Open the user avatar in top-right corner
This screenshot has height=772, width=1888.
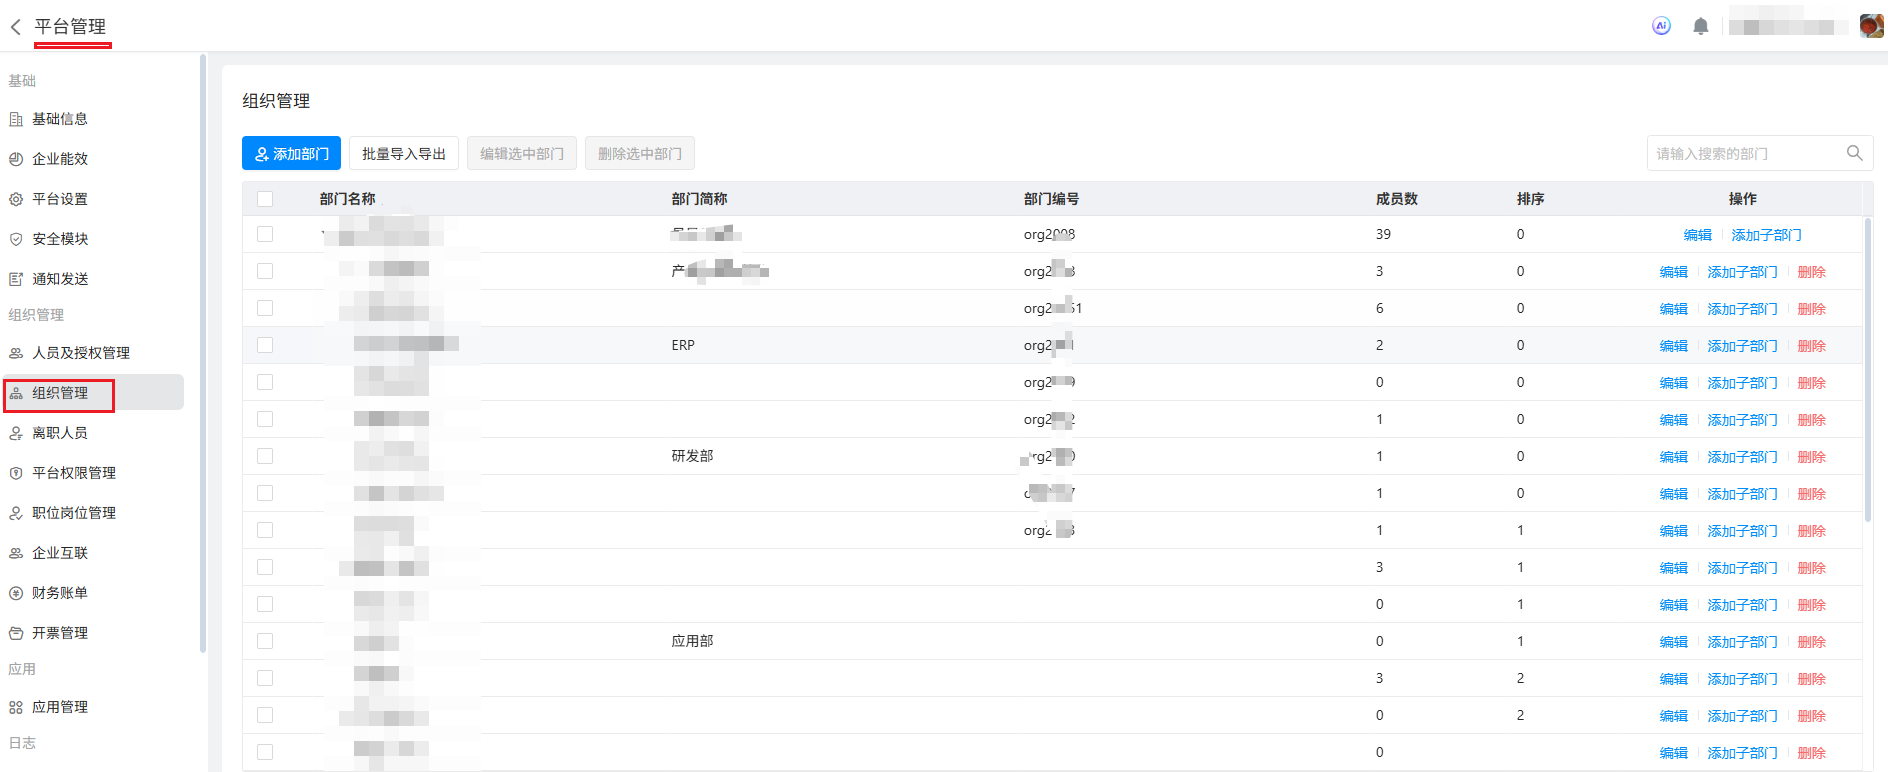tap(1871, 26)
